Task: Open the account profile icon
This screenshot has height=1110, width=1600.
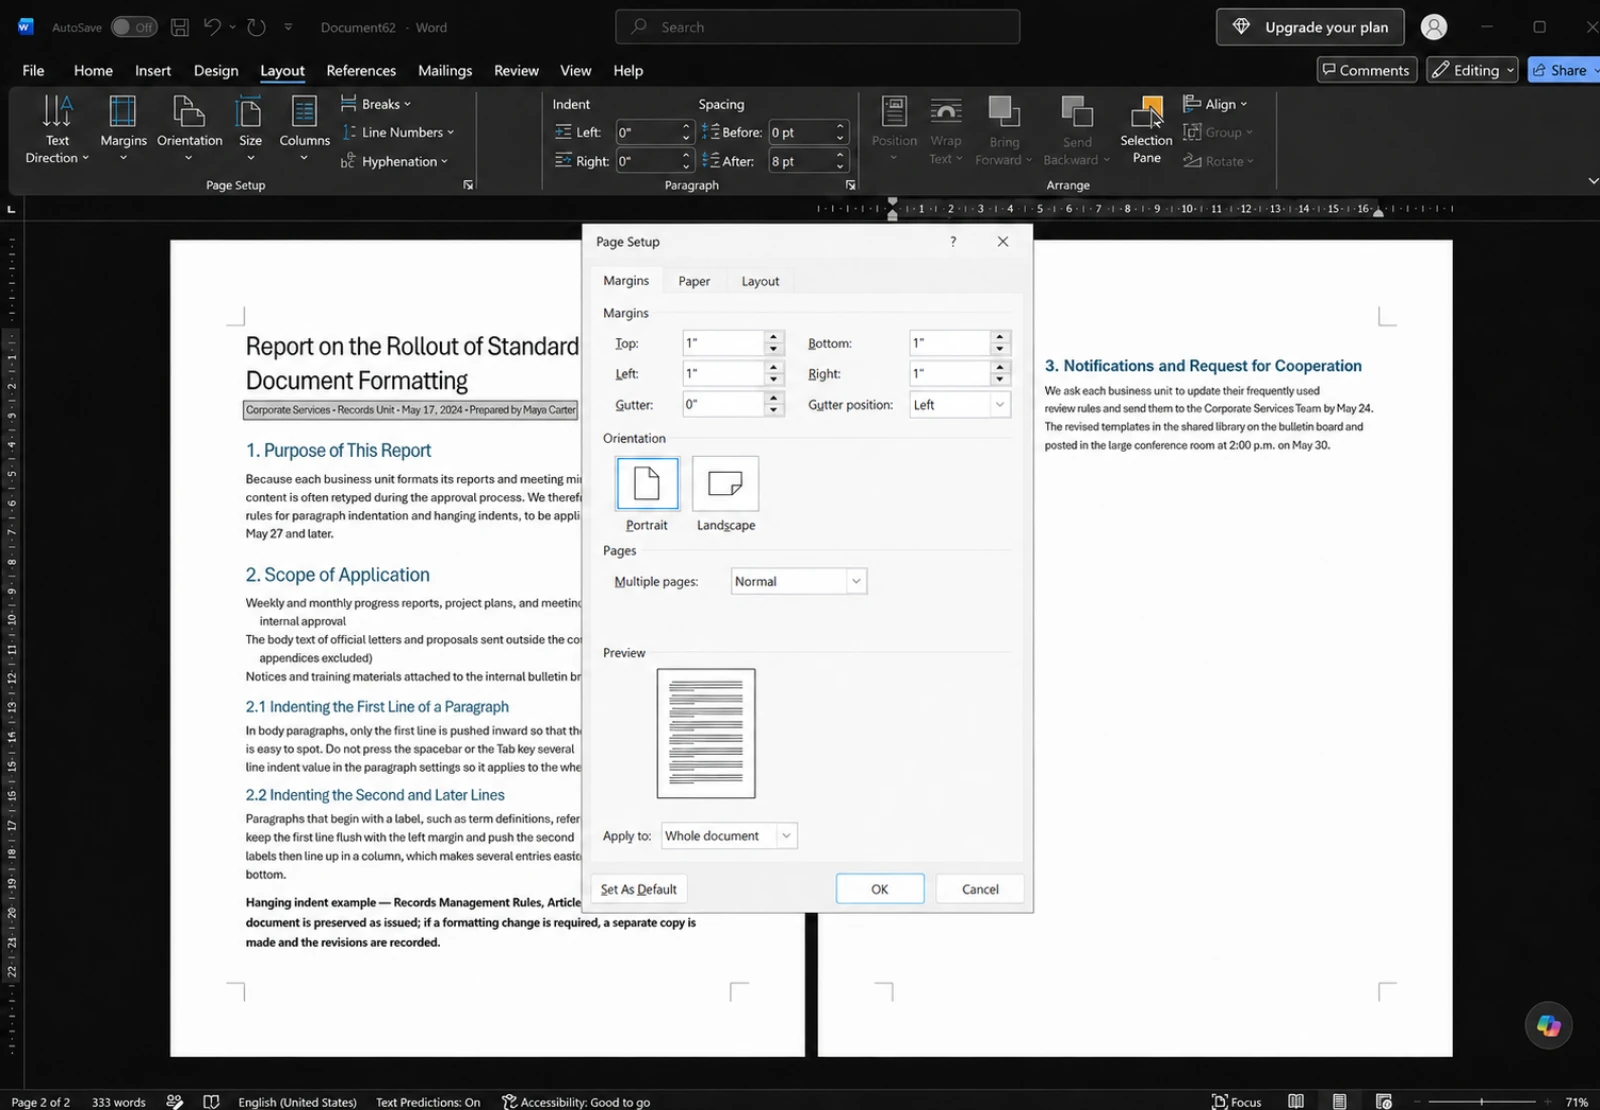Action: tap(1434, 27)
